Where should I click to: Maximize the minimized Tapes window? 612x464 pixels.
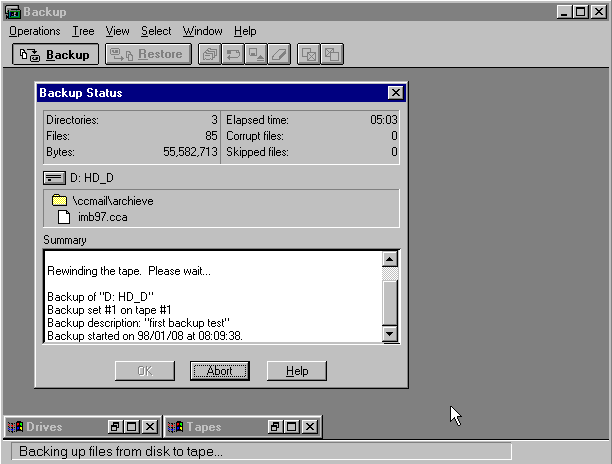292,427
